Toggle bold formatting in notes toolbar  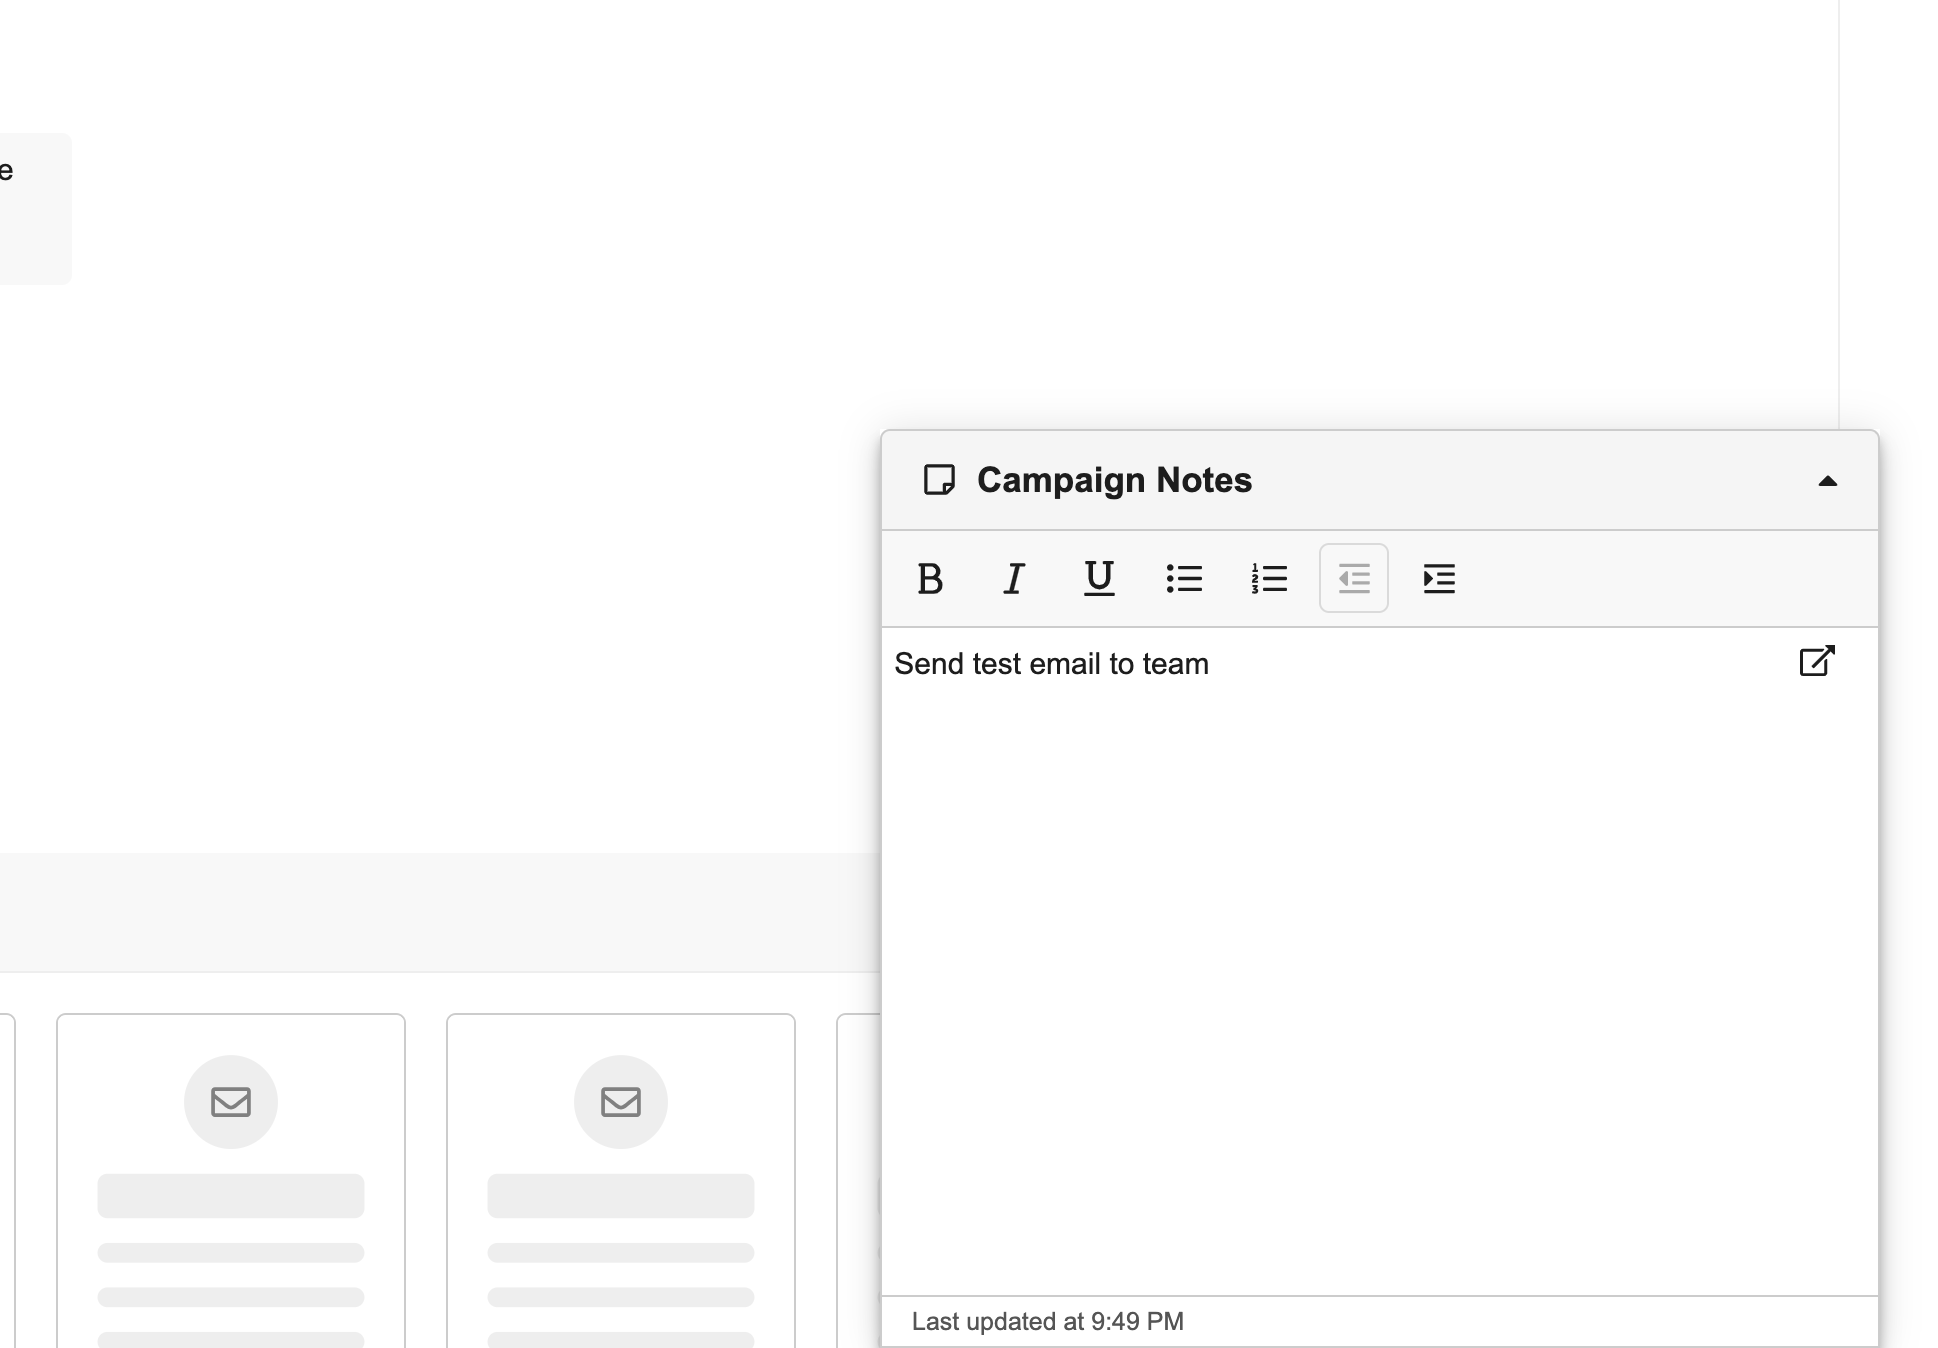pyautogui.click(x=930, y=579)
